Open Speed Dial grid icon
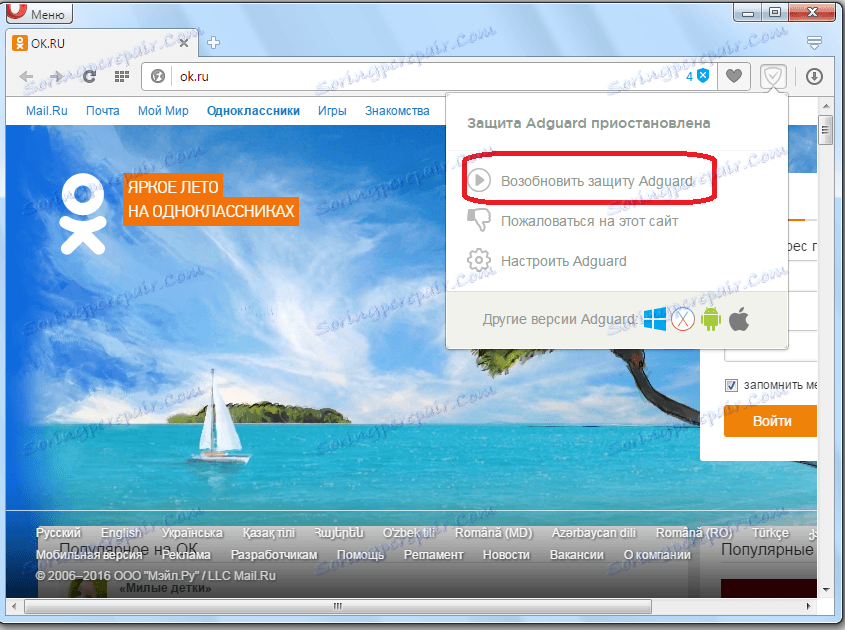845x630 pixels. 122,77
